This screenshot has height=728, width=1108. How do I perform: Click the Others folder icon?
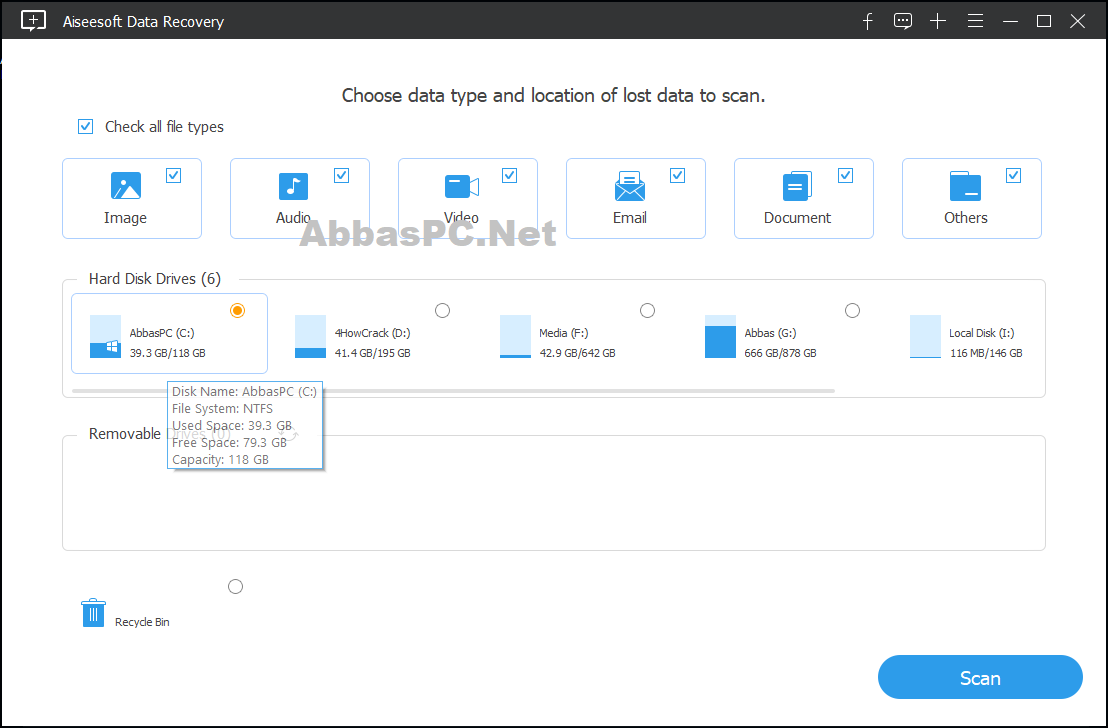click(x=965, y=186)
